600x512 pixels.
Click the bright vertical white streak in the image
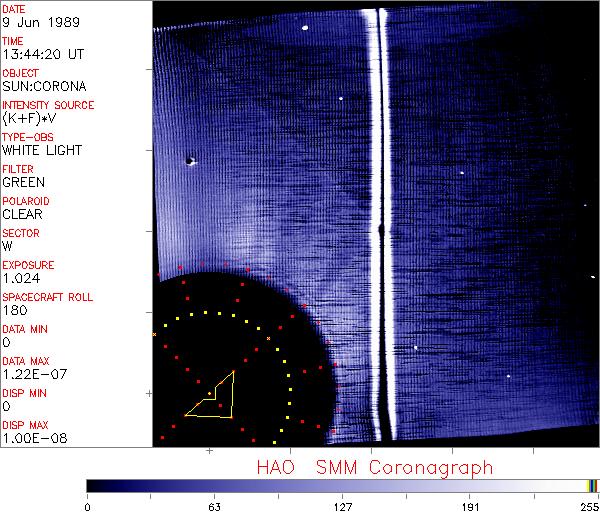(378, 200)
